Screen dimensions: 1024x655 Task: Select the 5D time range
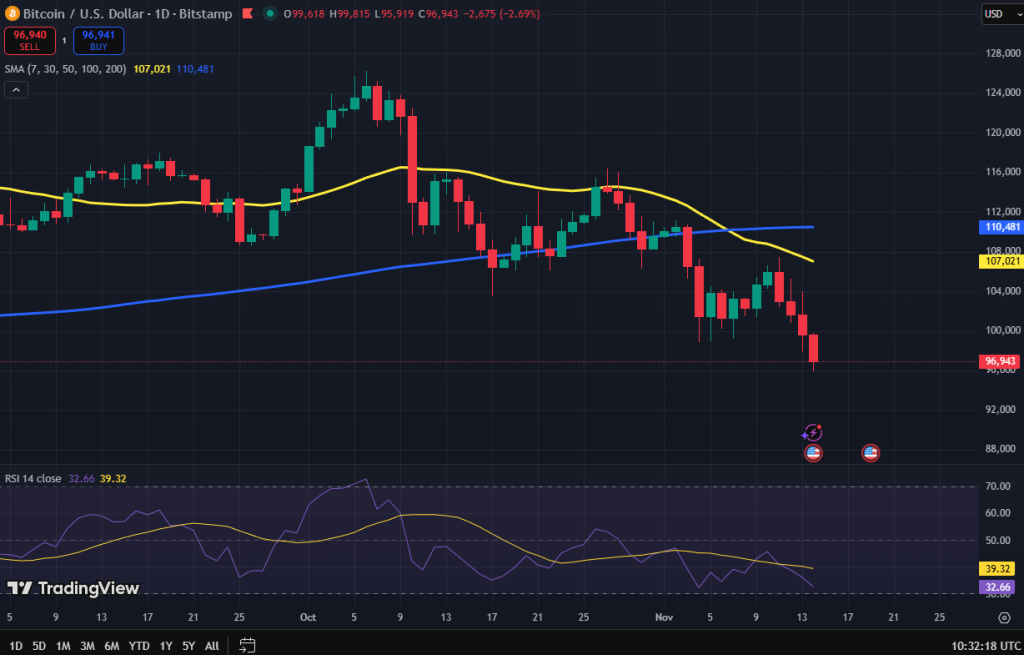[x=39, y=646]
